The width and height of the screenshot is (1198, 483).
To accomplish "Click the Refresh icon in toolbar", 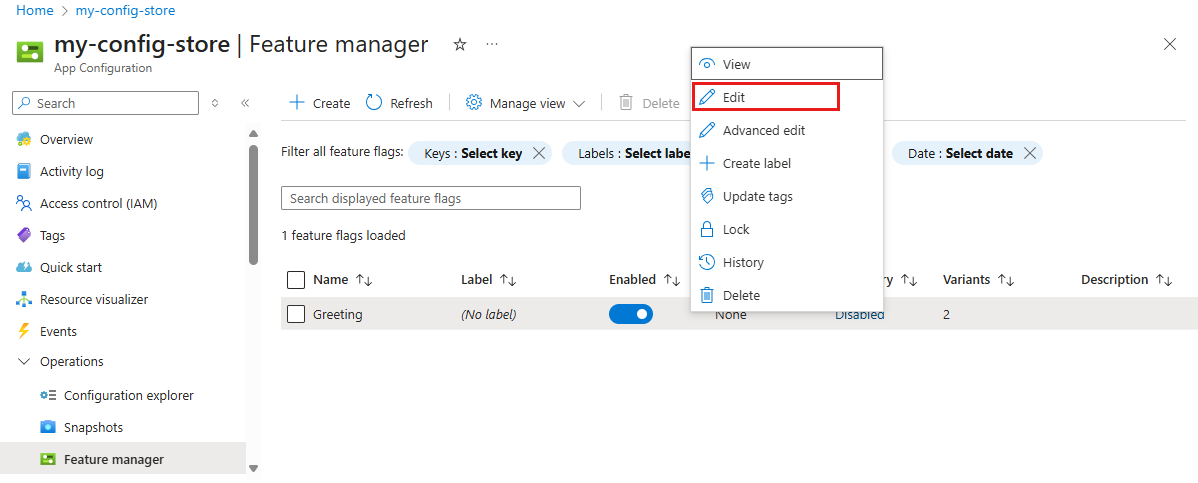I will click(x=374, y=103).
